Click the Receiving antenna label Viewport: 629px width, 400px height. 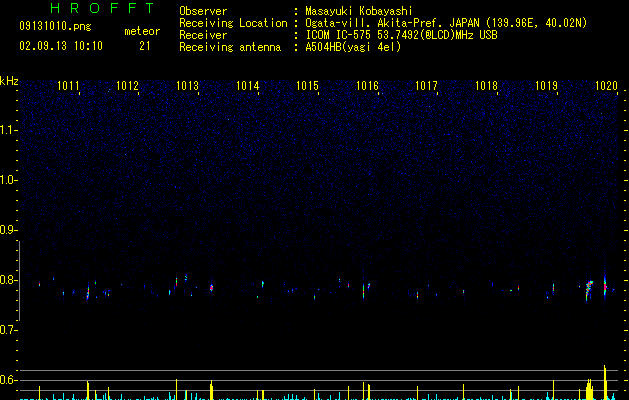(x=230, y=47)
